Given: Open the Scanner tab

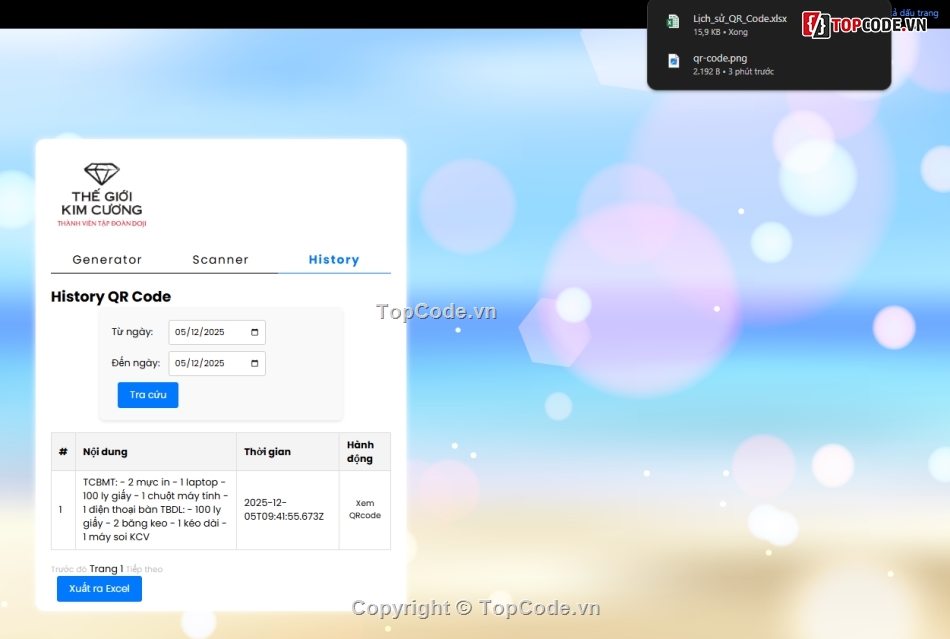Looking at the screenshot, I should click(220, 260).
